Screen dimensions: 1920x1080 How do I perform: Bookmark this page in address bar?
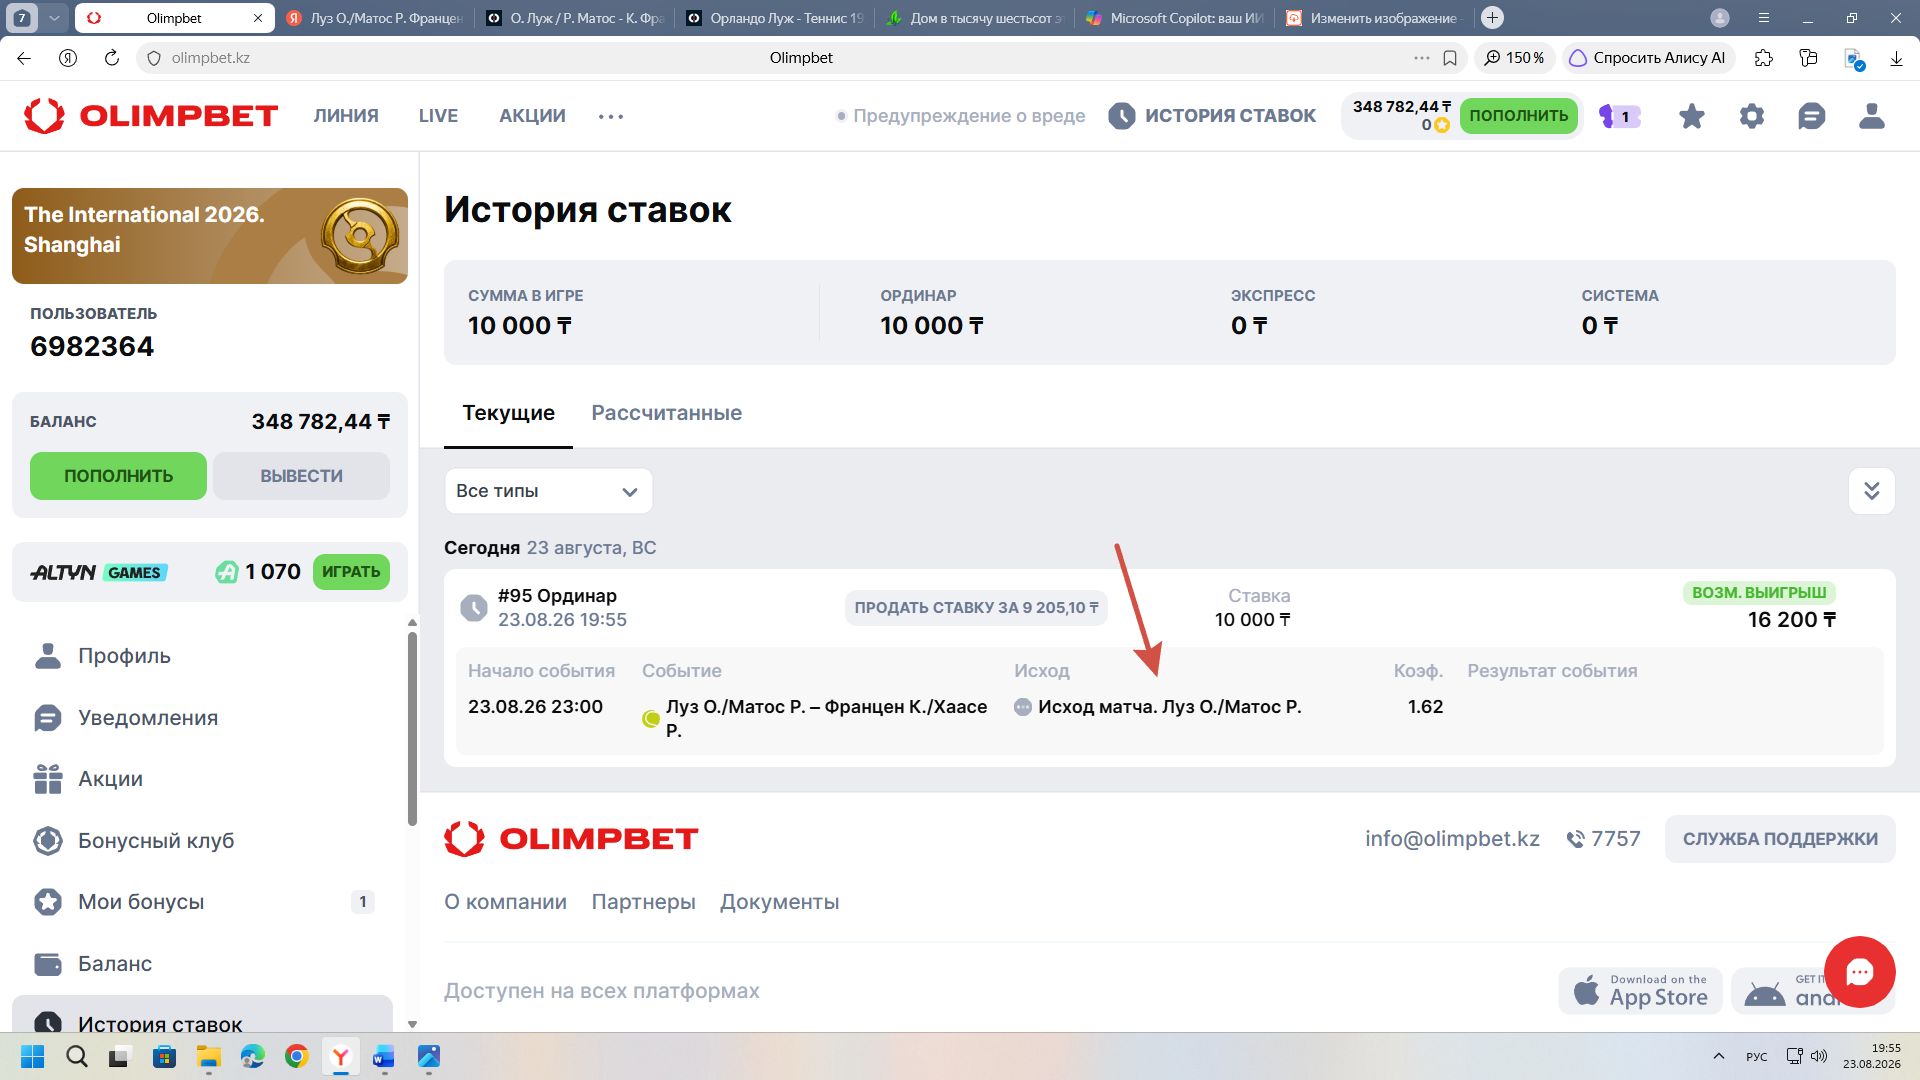[1450, 58]
